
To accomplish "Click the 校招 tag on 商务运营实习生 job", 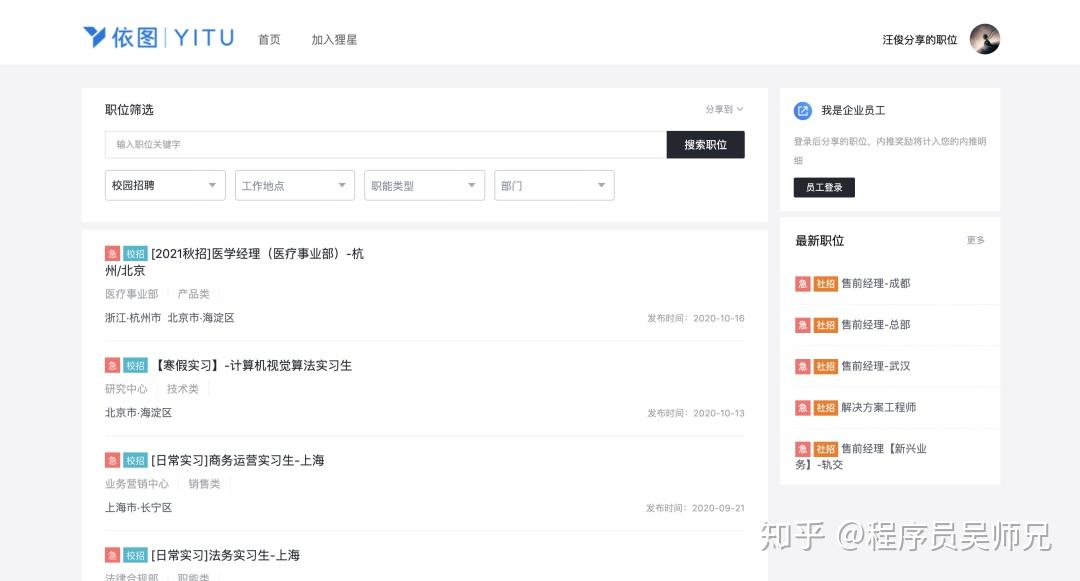I will click(135, 461).
